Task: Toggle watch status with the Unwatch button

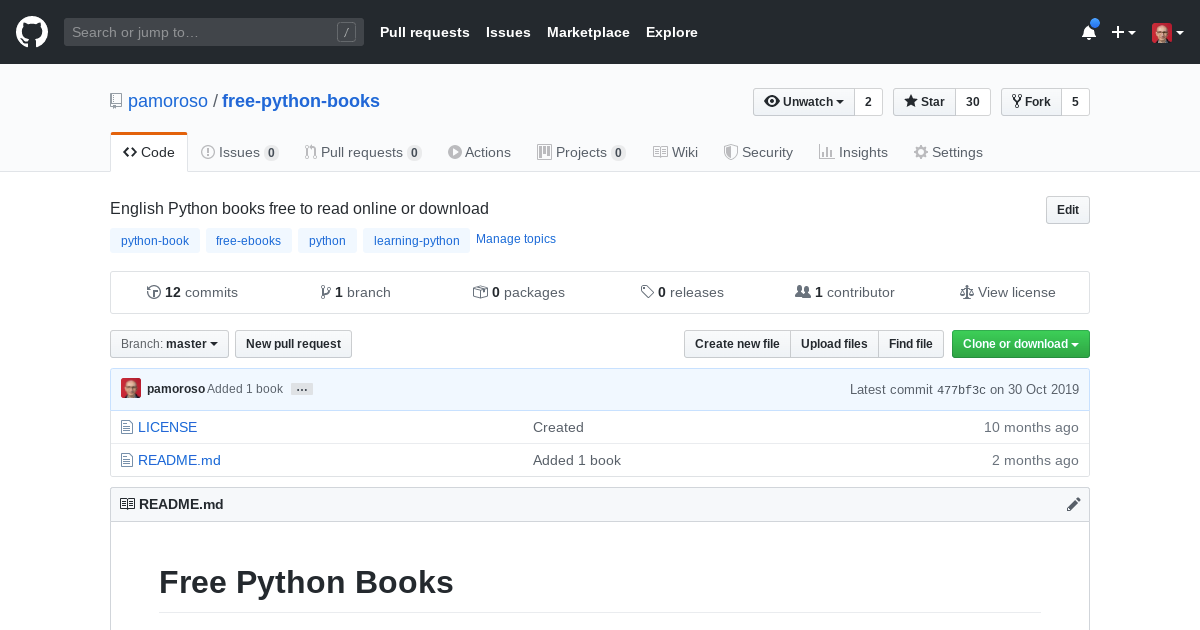Action: click(804, 101)
